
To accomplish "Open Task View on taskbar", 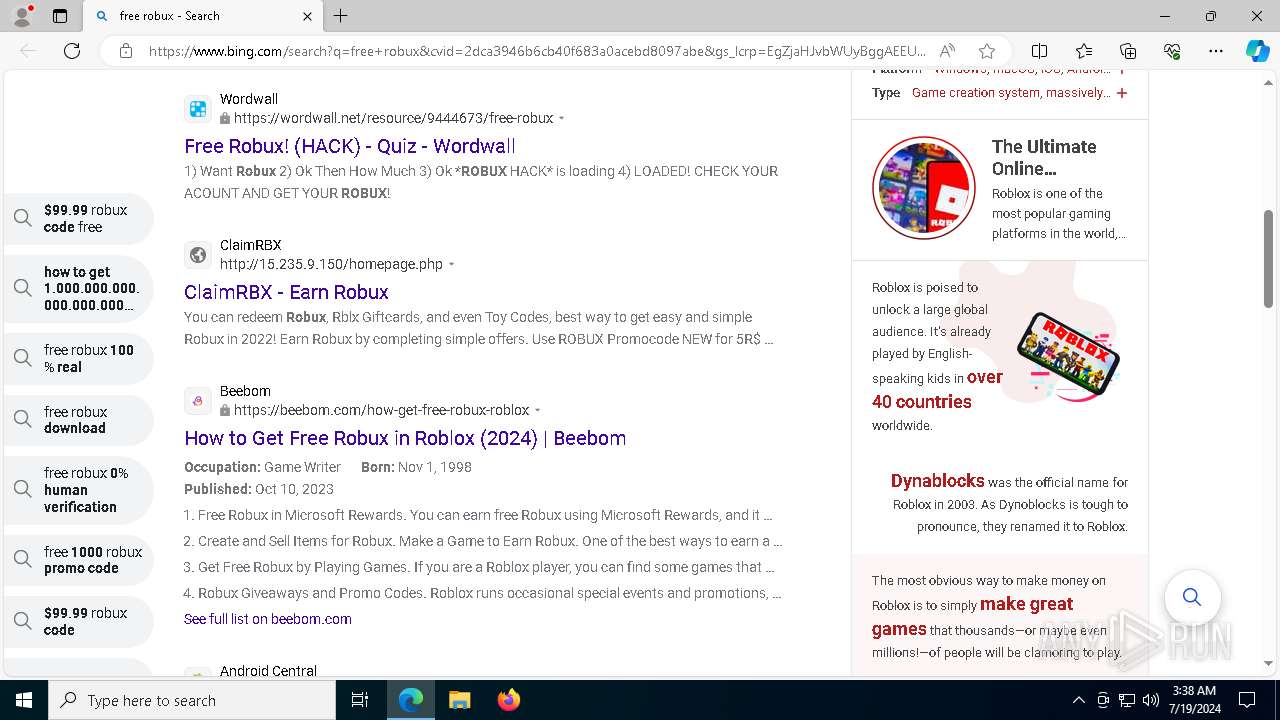I will 360,700.
